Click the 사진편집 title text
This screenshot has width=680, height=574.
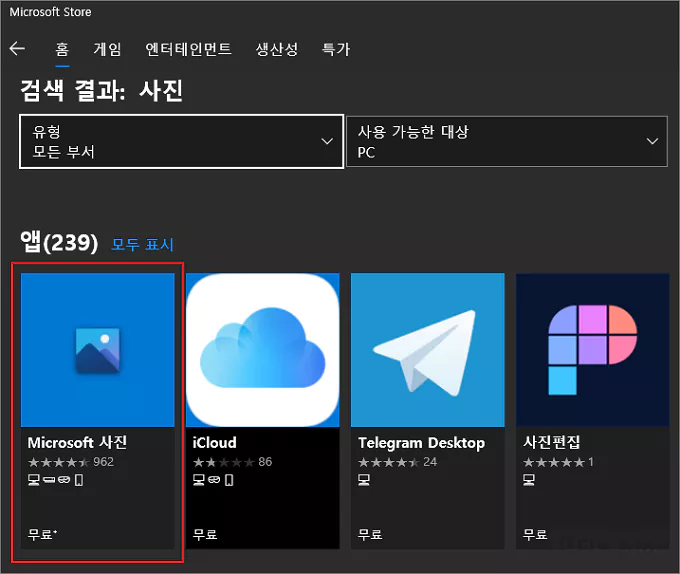[x=551, y=443]
